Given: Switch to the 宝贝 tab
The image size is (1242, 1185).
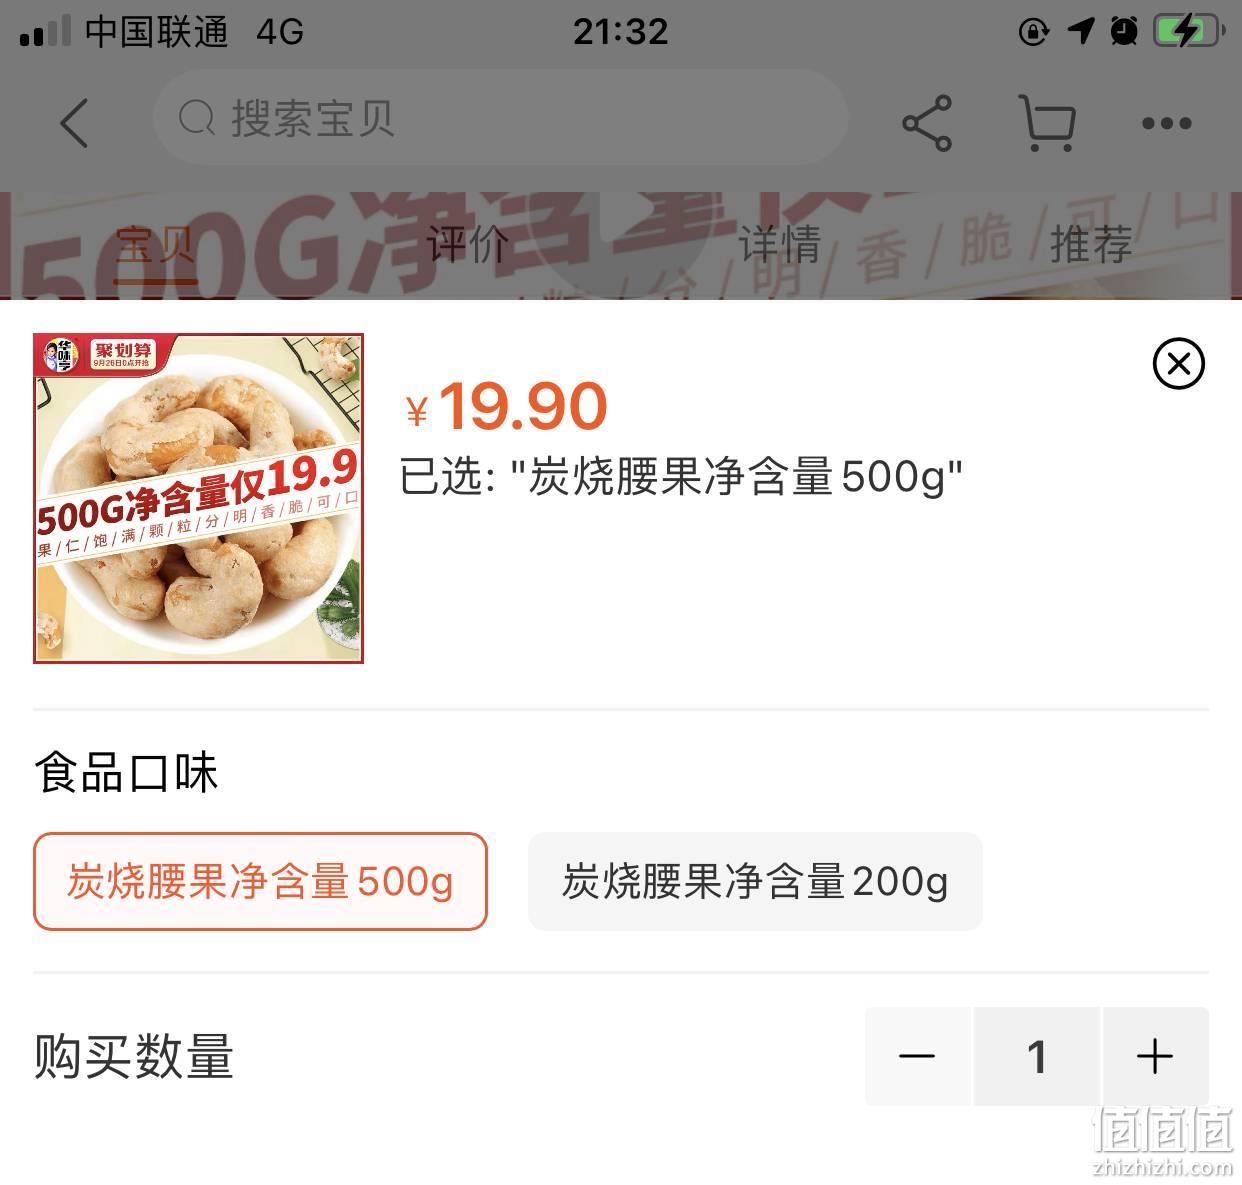Looking at the screenshot, I should point(155,246).
